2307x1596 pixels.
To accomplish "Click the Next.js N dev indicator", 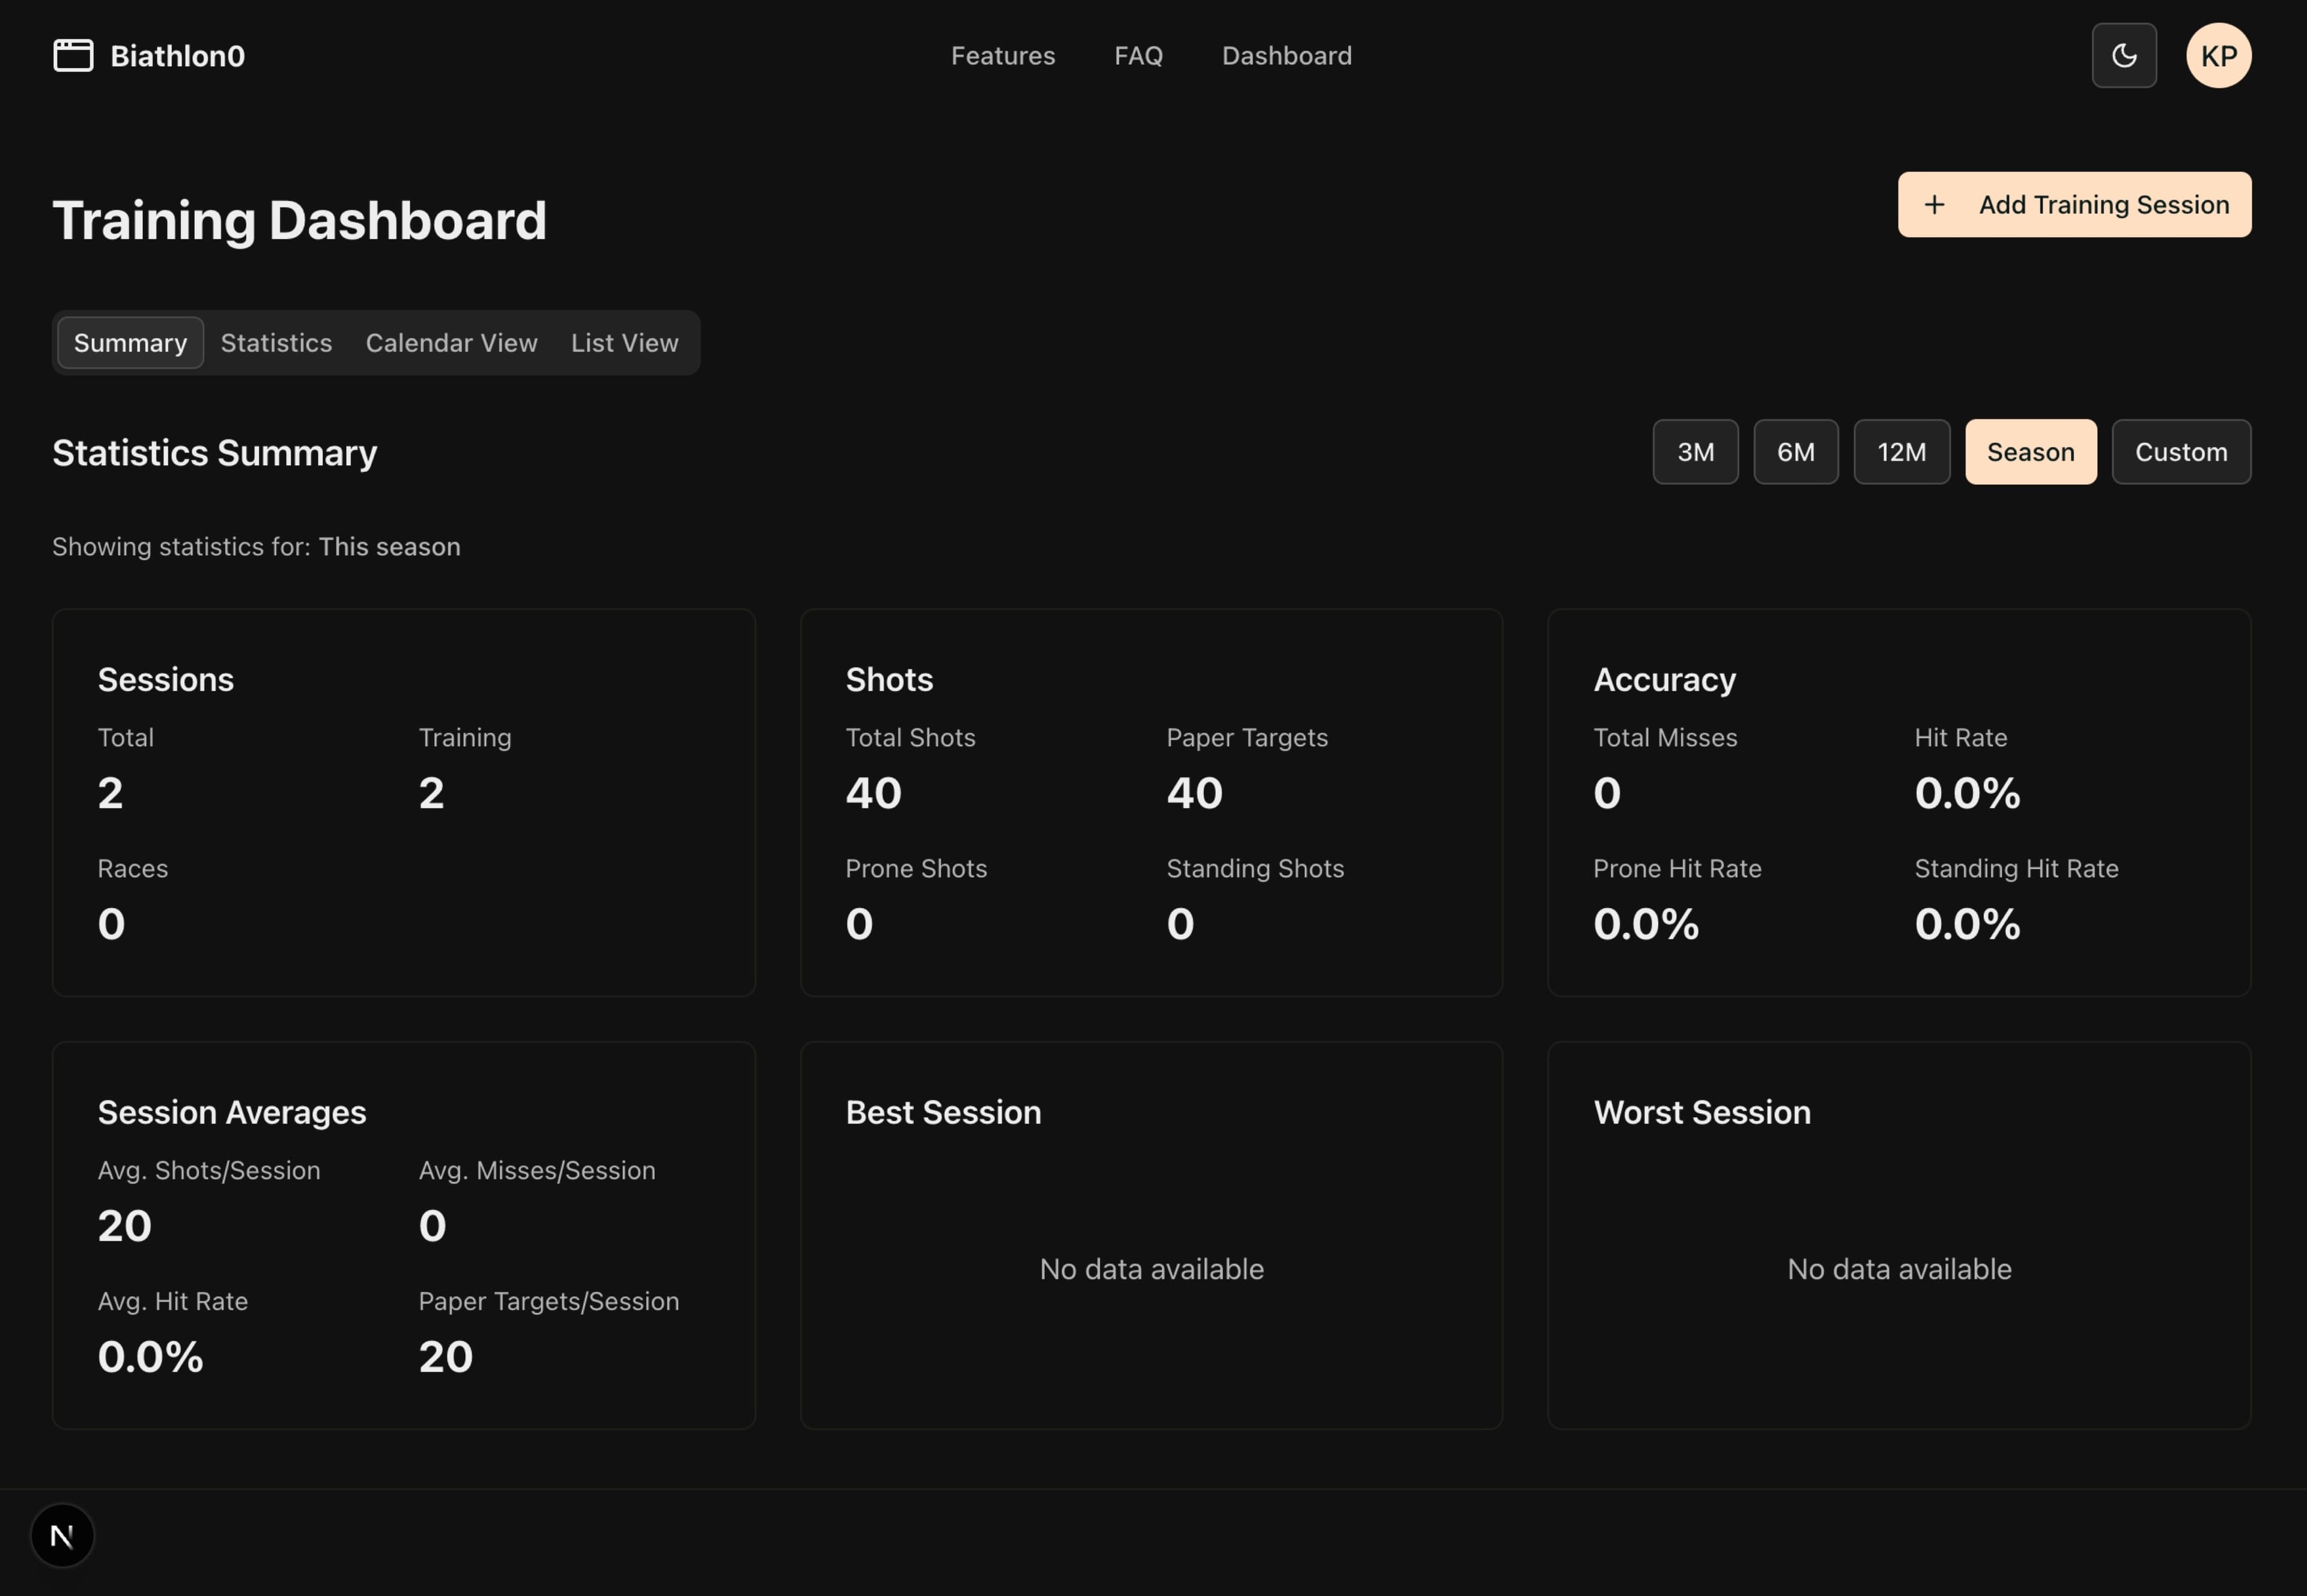I will pos(62,1535).
